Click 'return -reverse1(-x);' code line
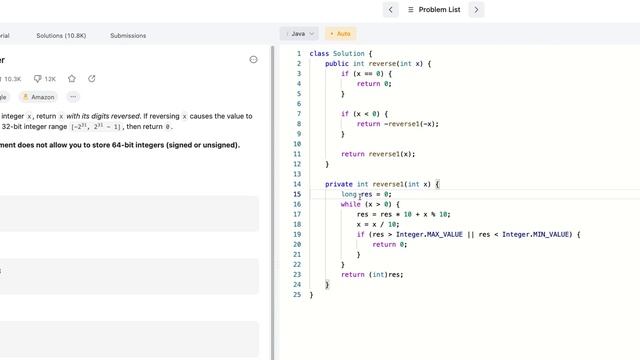Screen dimensions: 640x360 coord(398,124)
